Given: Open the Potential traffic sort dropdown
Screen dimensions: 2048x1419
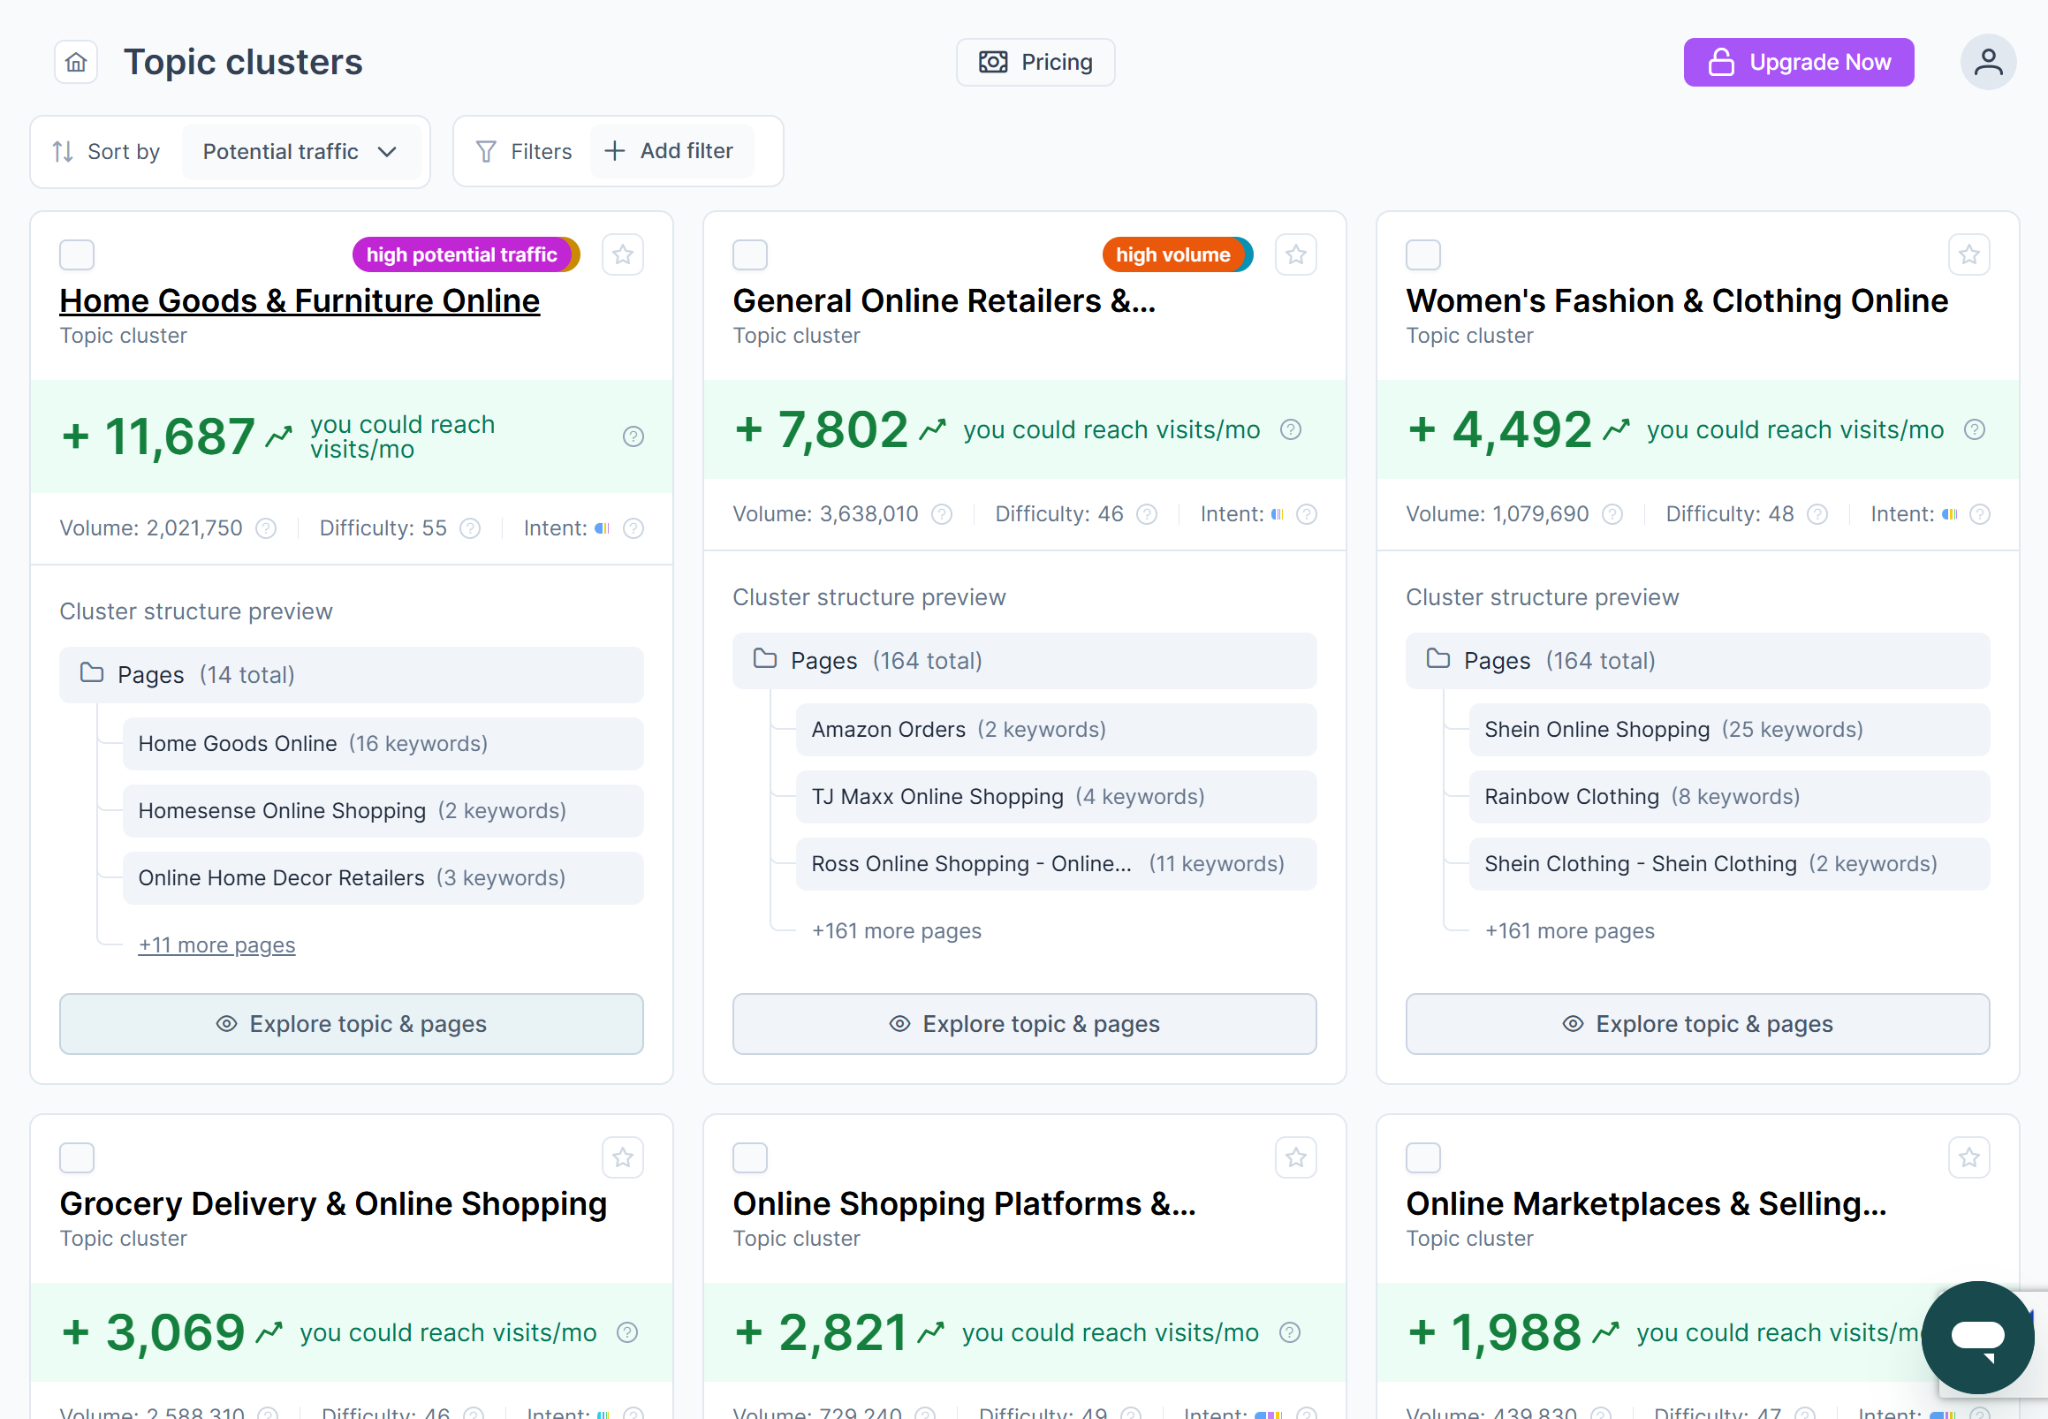Looking at the screenshot, I should (x=300, y=152).
